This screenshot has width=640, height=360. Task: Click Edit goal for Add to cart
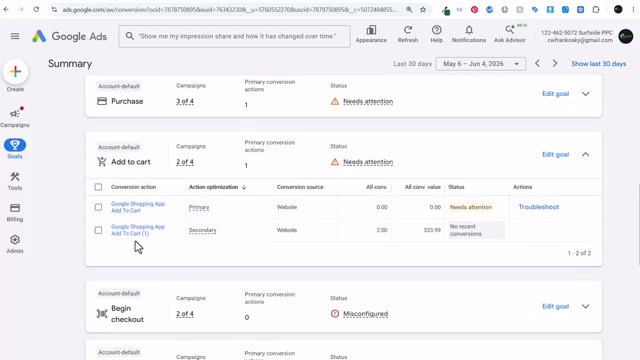pos(555,155)
